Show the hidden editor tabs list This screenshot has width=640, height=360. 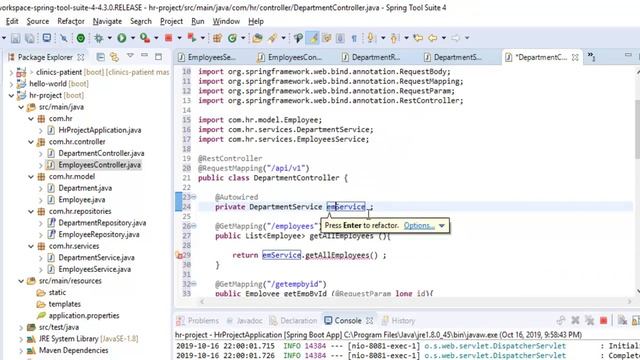591,57
